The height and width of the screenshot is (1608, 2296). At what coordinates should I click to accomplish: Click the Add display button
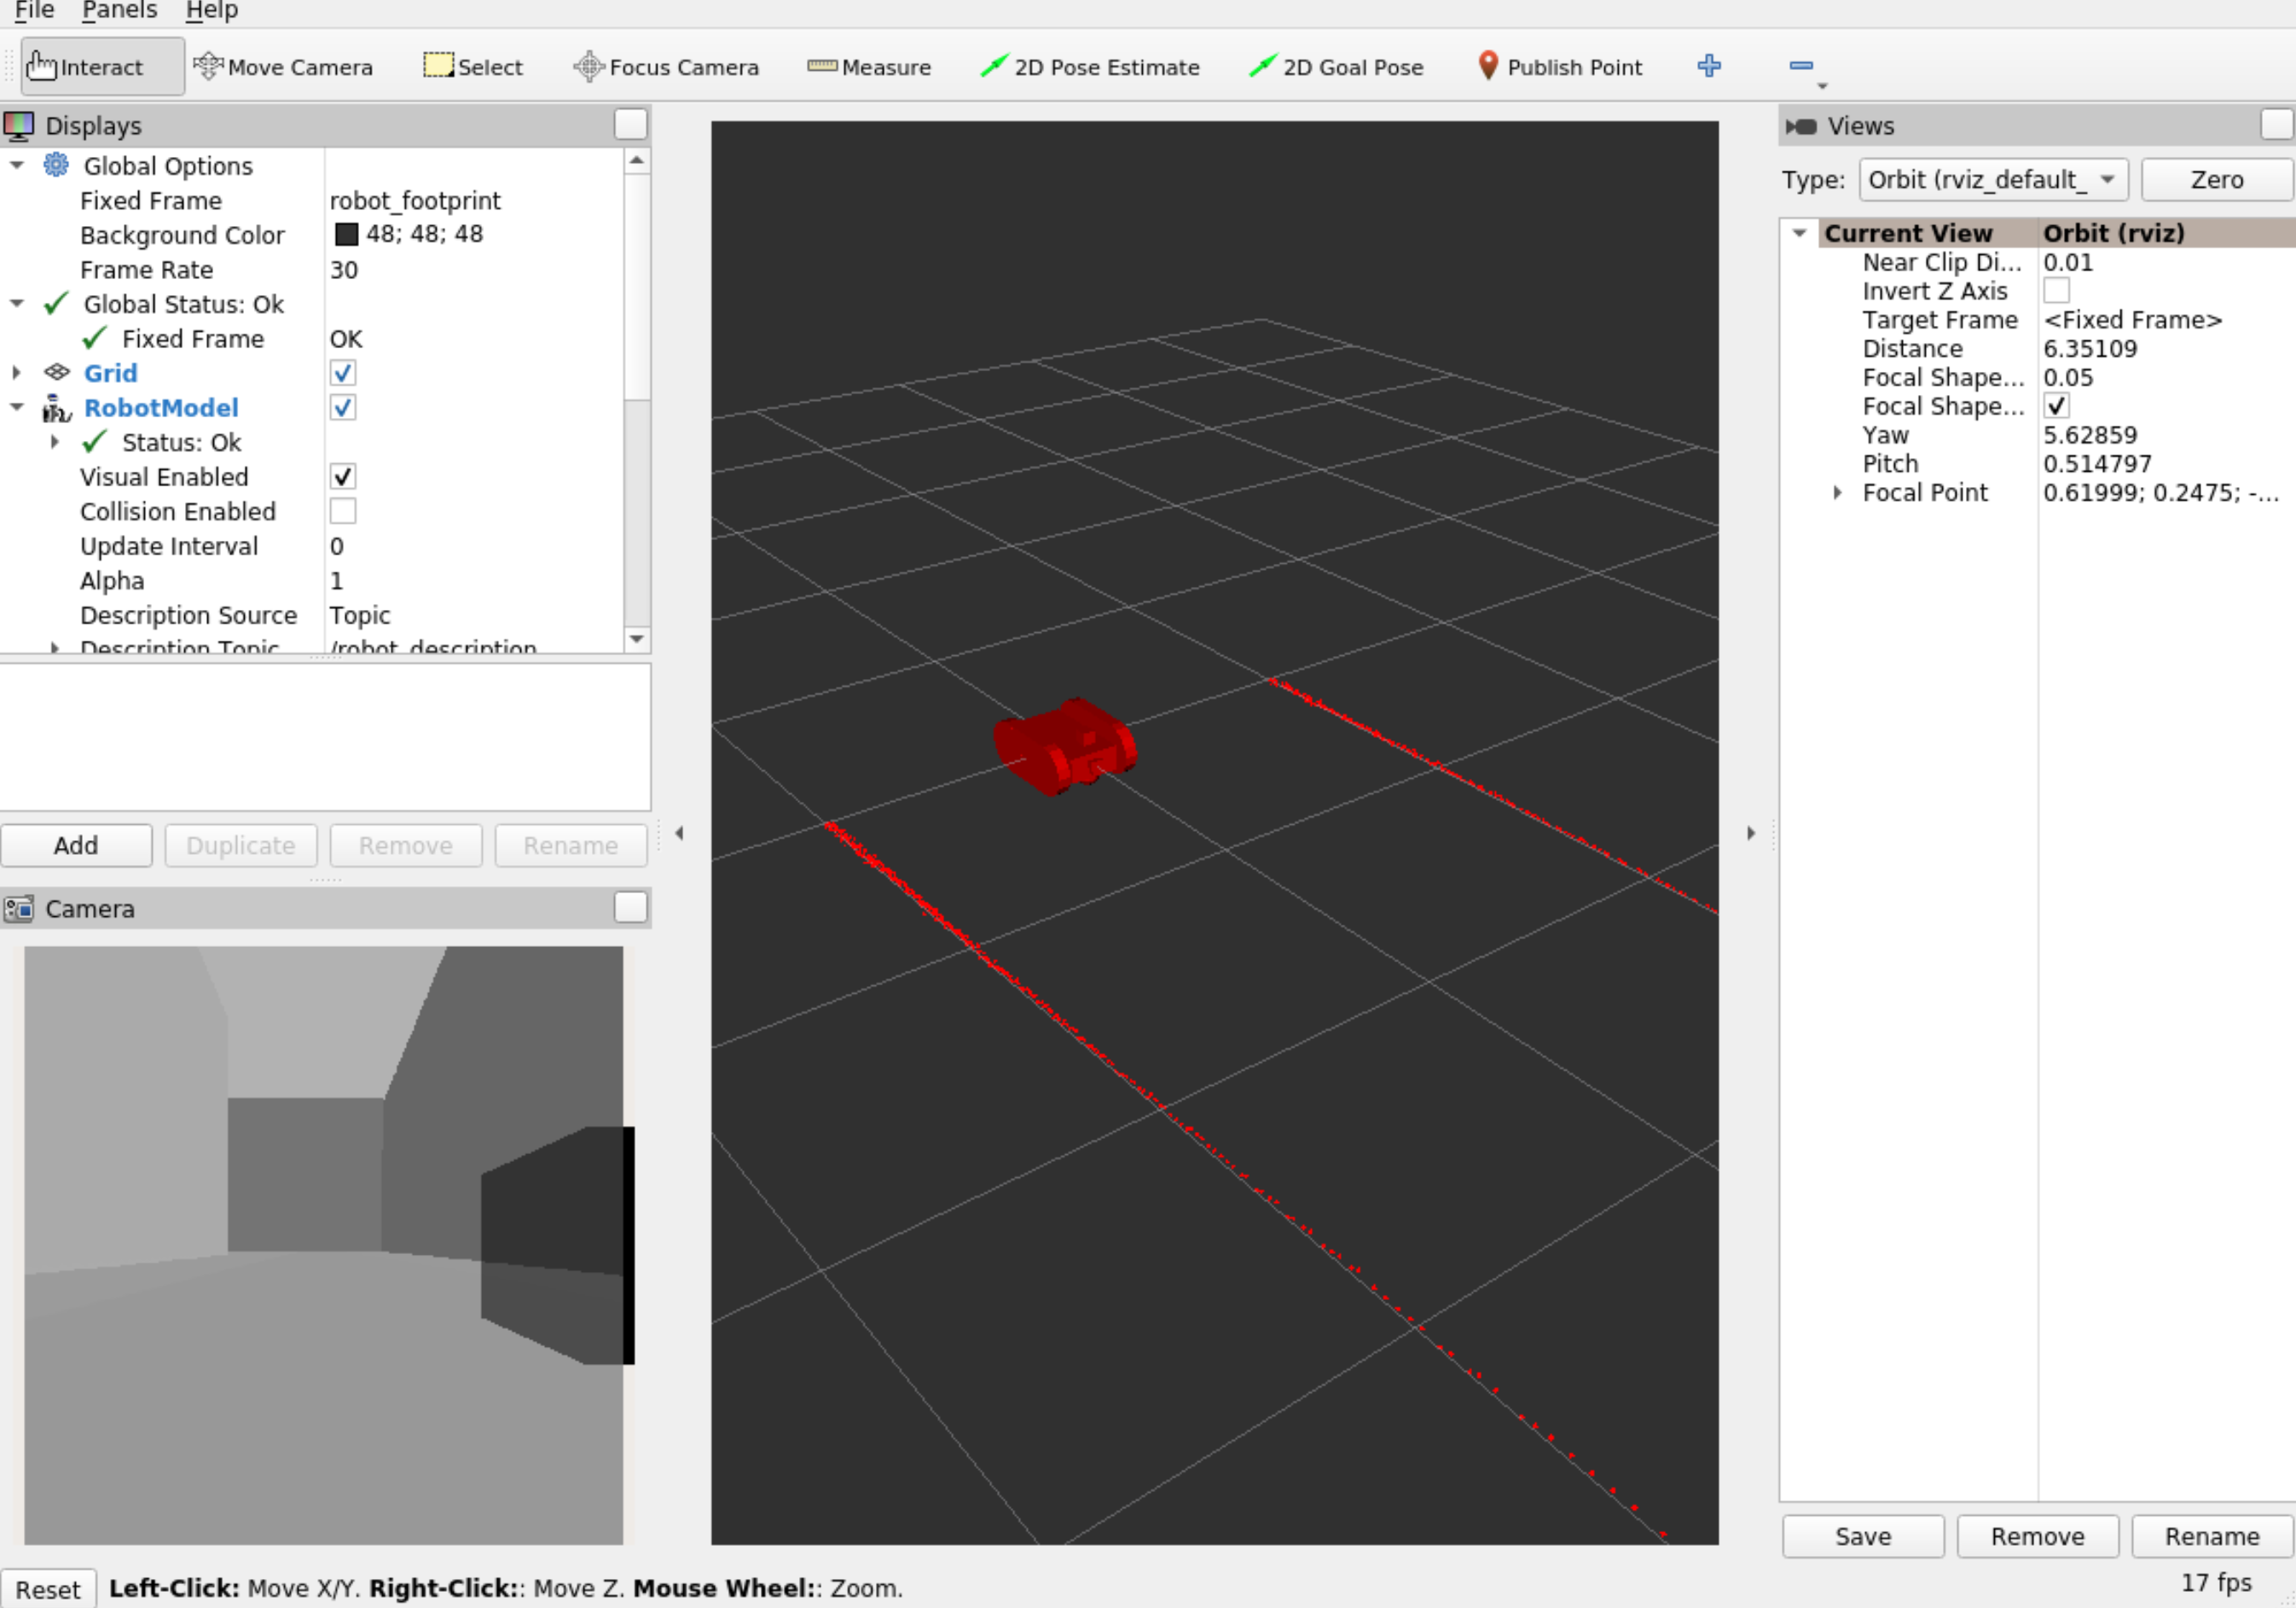click(x=76, y=845)
